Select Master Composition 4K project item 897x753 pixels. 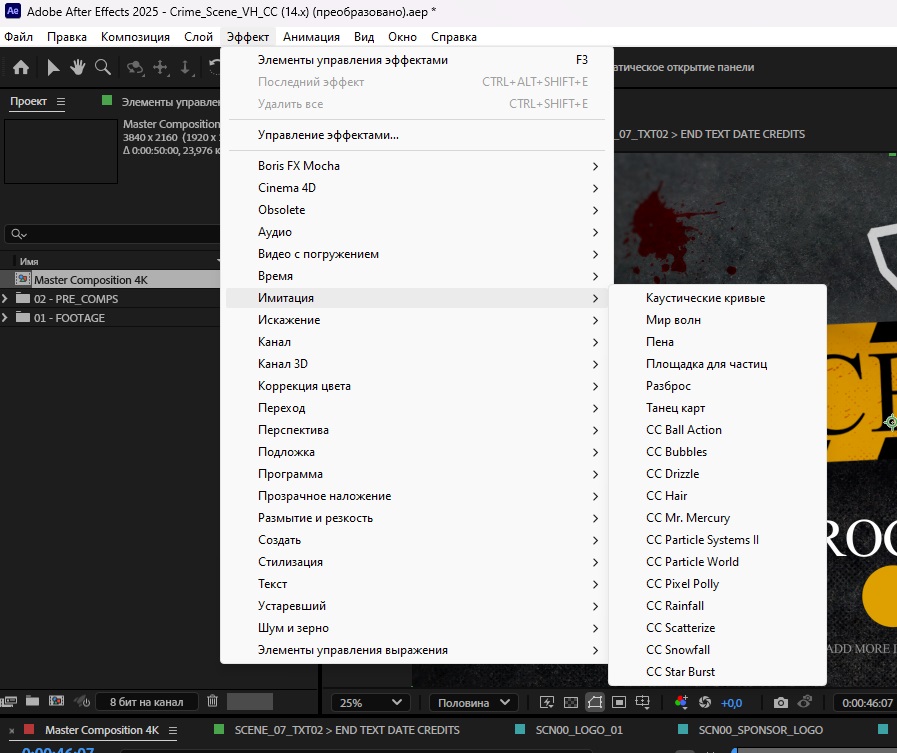(x=90, y=280)
